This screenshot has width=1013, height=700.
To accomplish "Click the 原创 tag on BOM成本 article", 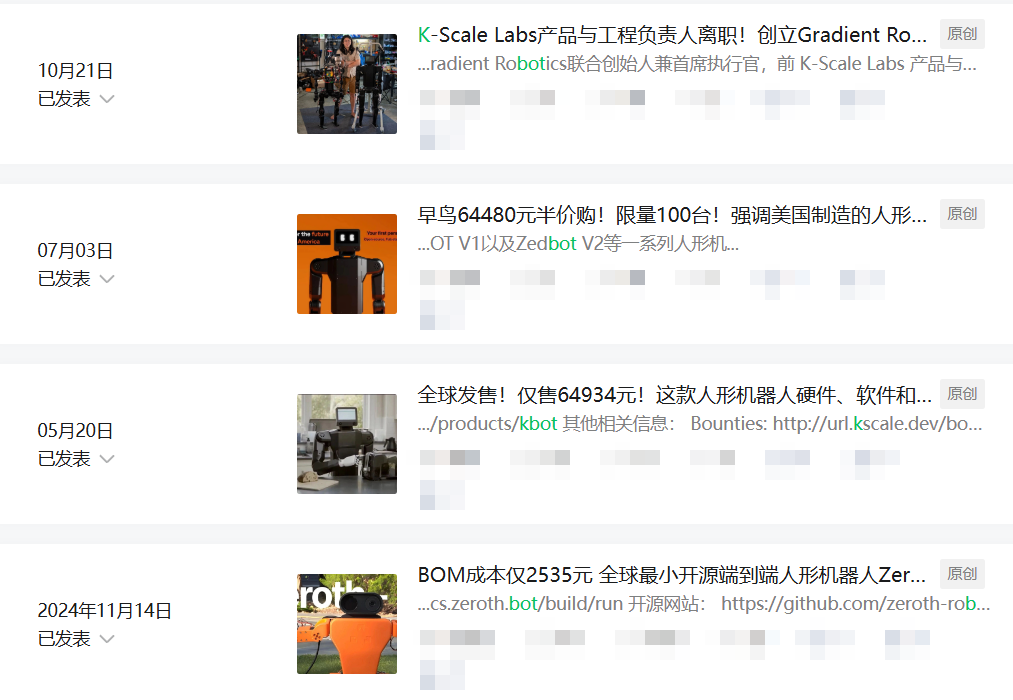I will coord(962,574).
